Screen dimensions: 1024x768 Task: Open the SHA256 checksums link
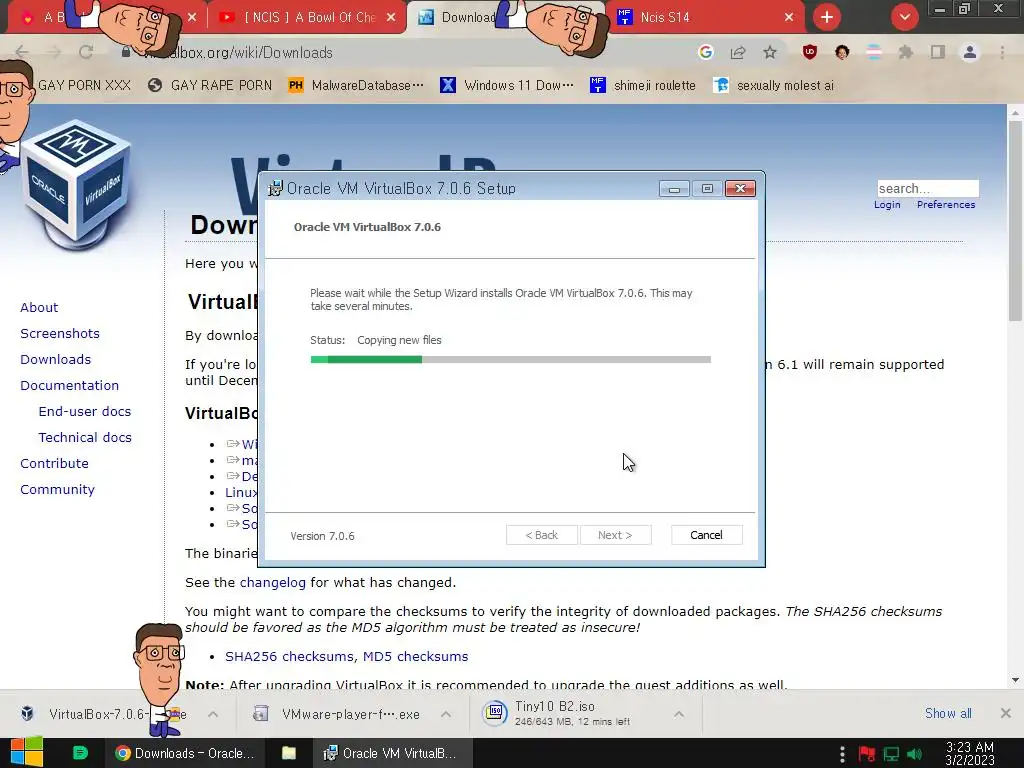pyautogui.click(x=289, y=656)
